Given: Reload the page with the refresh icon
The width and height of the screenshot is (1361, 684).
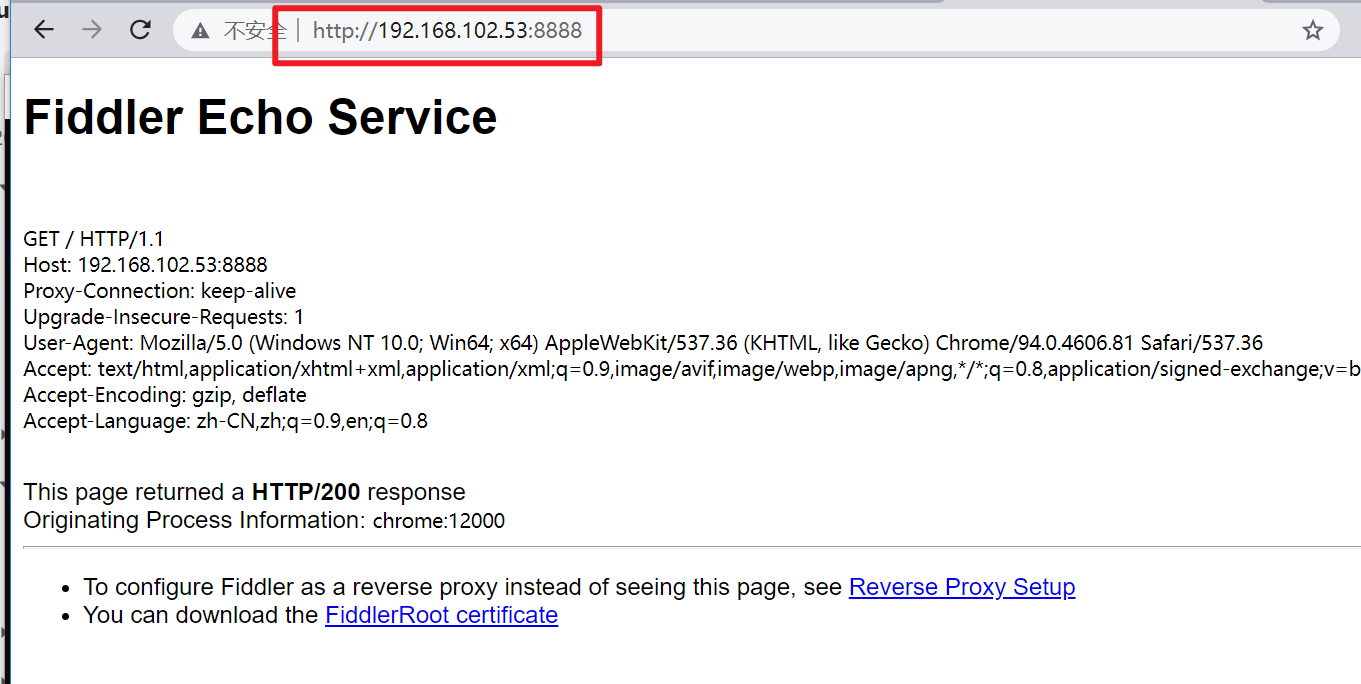Looking at the screenshot, I should pos(140,30).
